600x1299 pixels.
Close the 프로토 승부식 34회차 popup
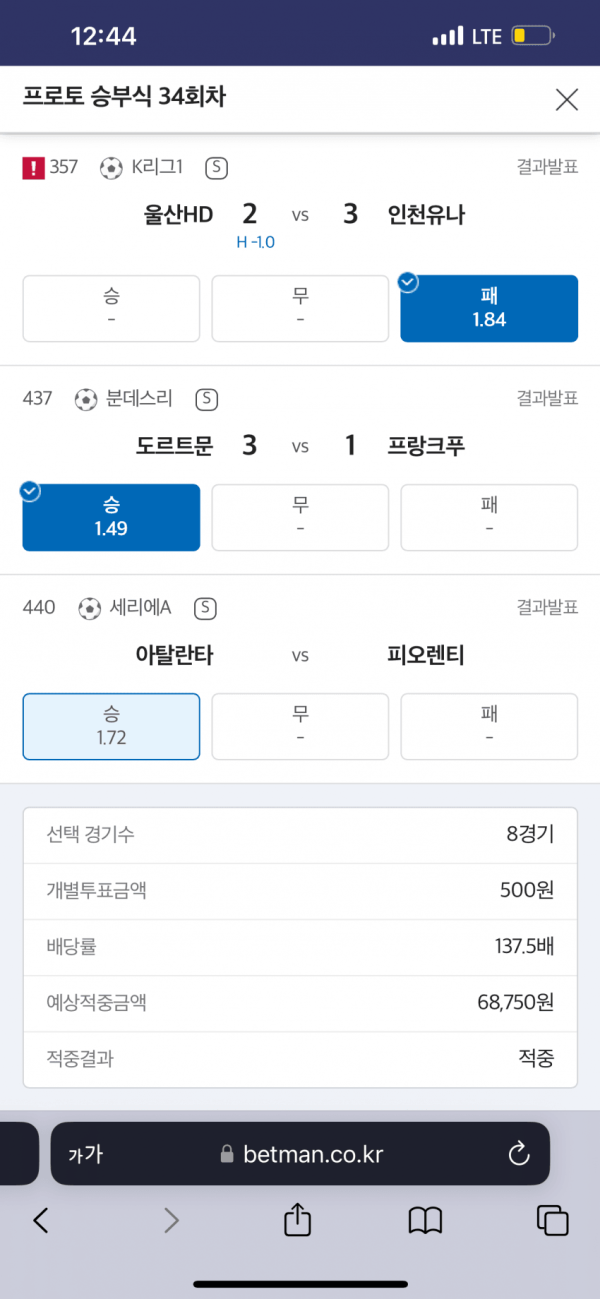[566, 99]
